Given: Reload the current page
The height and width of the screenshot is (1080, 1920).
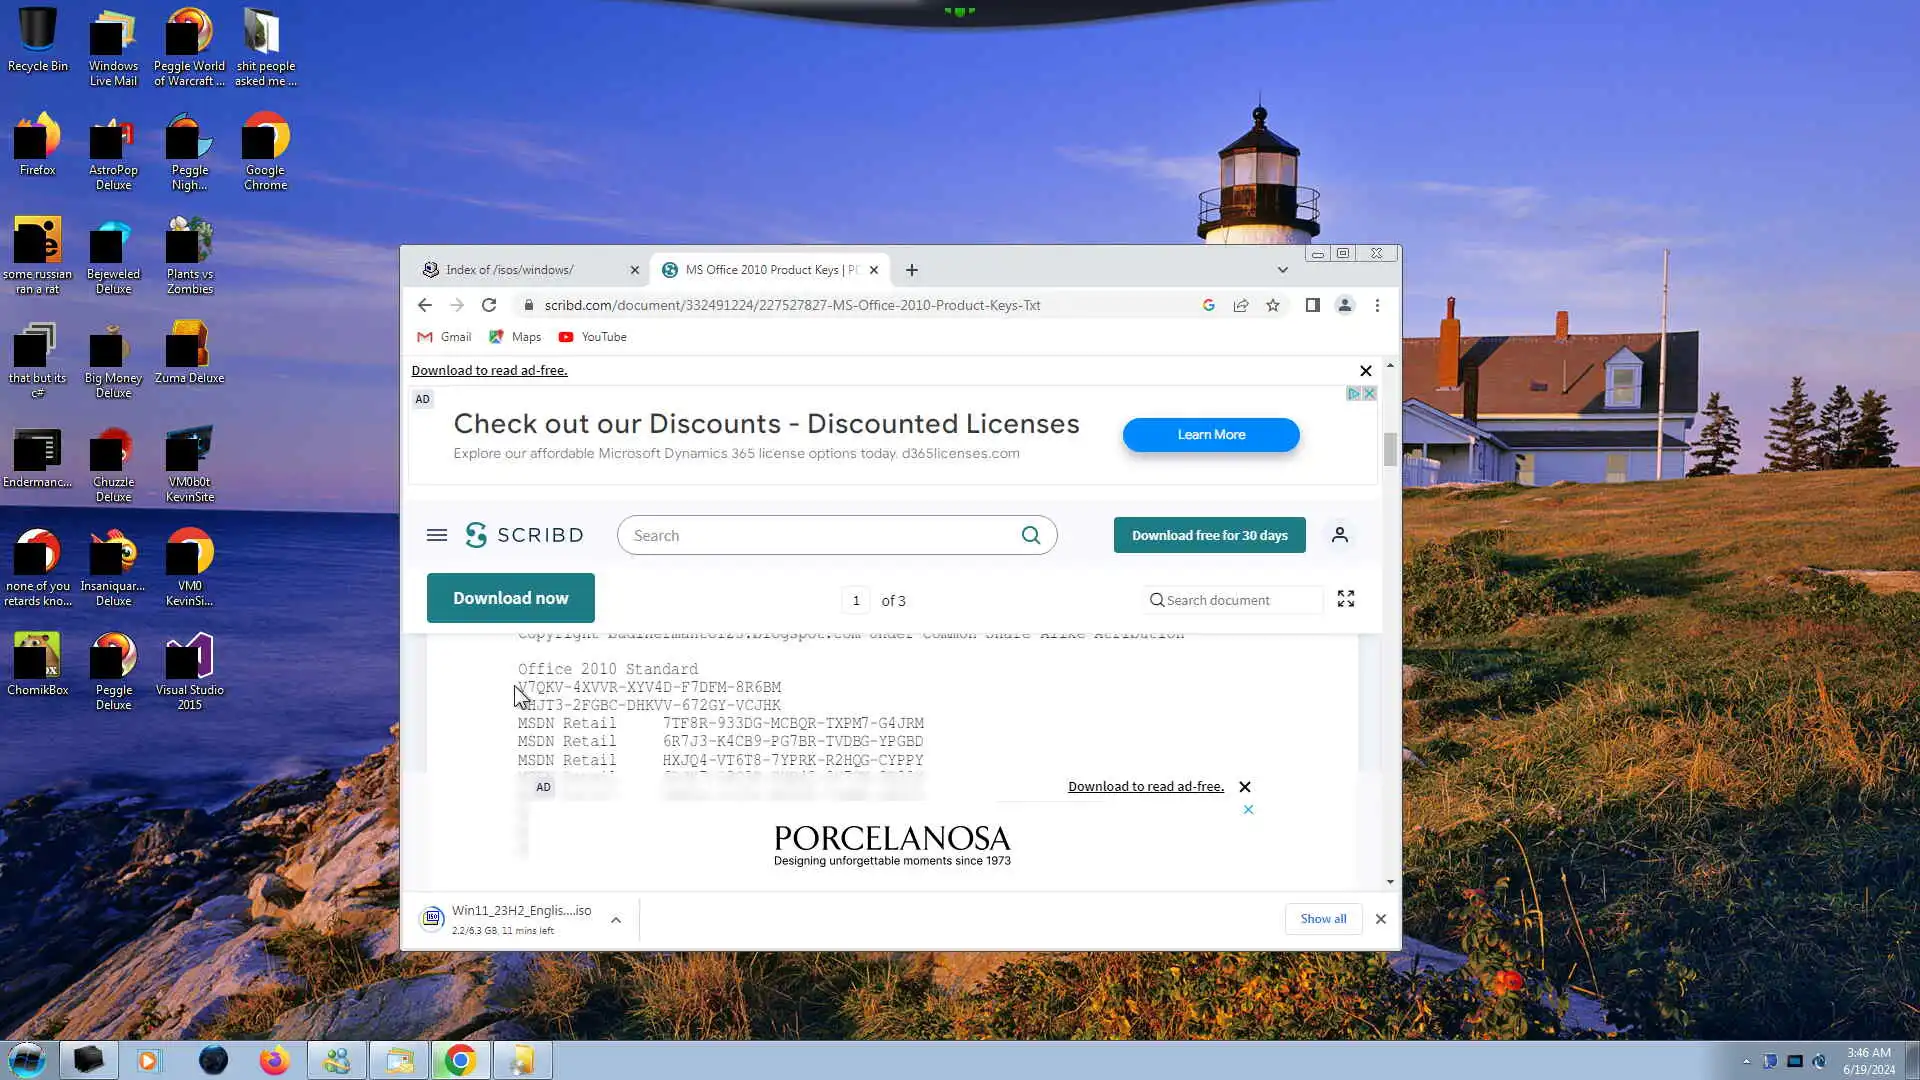Looking at the screenshot, I should pos(488,305).
